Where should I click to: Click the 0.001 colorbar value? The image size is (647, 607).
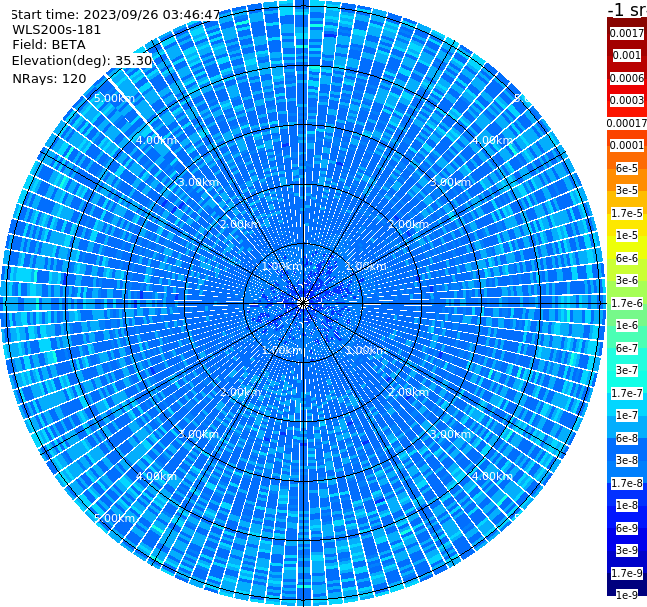pos(627,55)
